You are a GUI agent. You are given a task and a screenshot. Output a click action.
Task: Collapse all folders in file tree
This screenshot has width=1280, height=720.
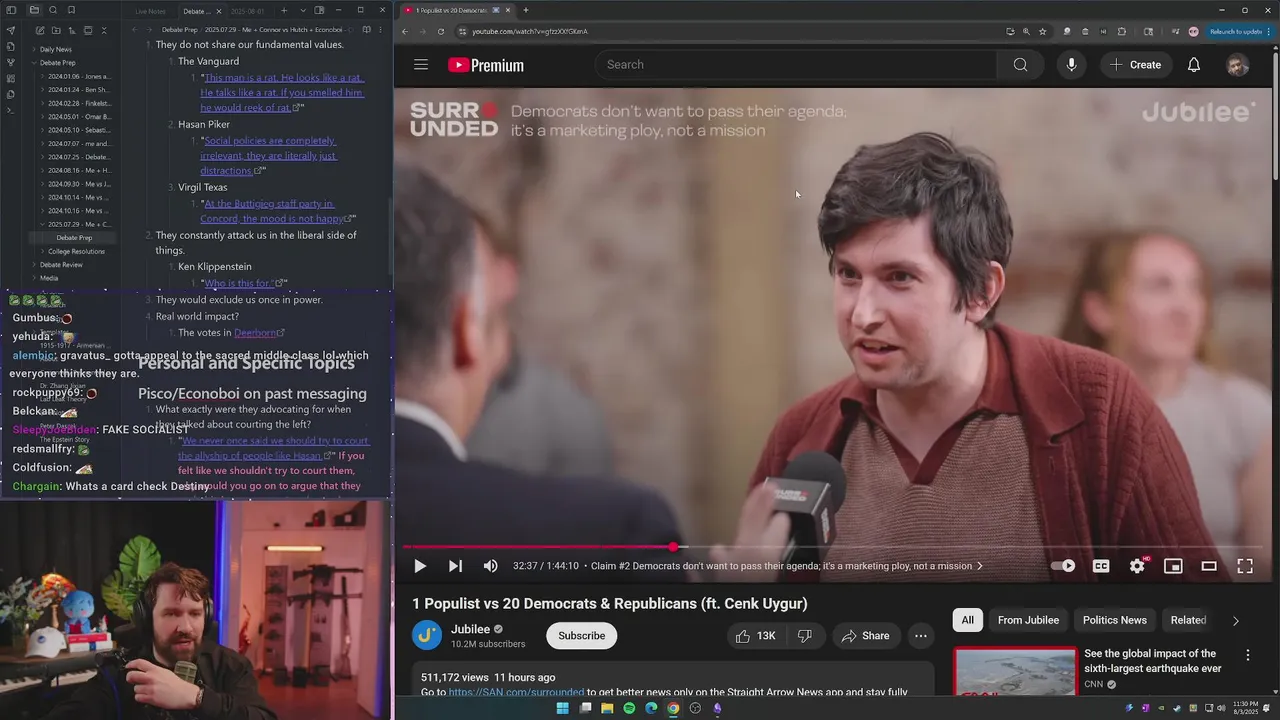(104, 30)
